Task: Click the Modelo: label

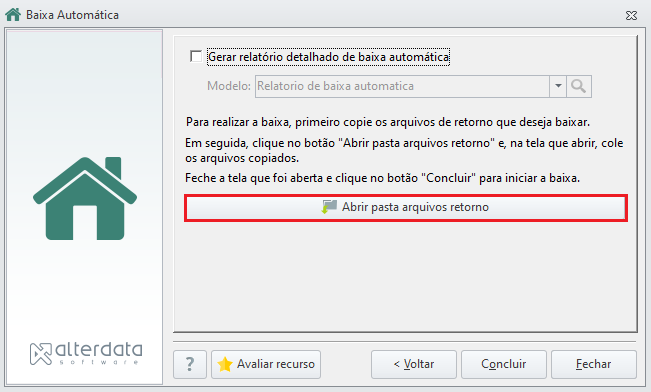Action: coord(229,86)
